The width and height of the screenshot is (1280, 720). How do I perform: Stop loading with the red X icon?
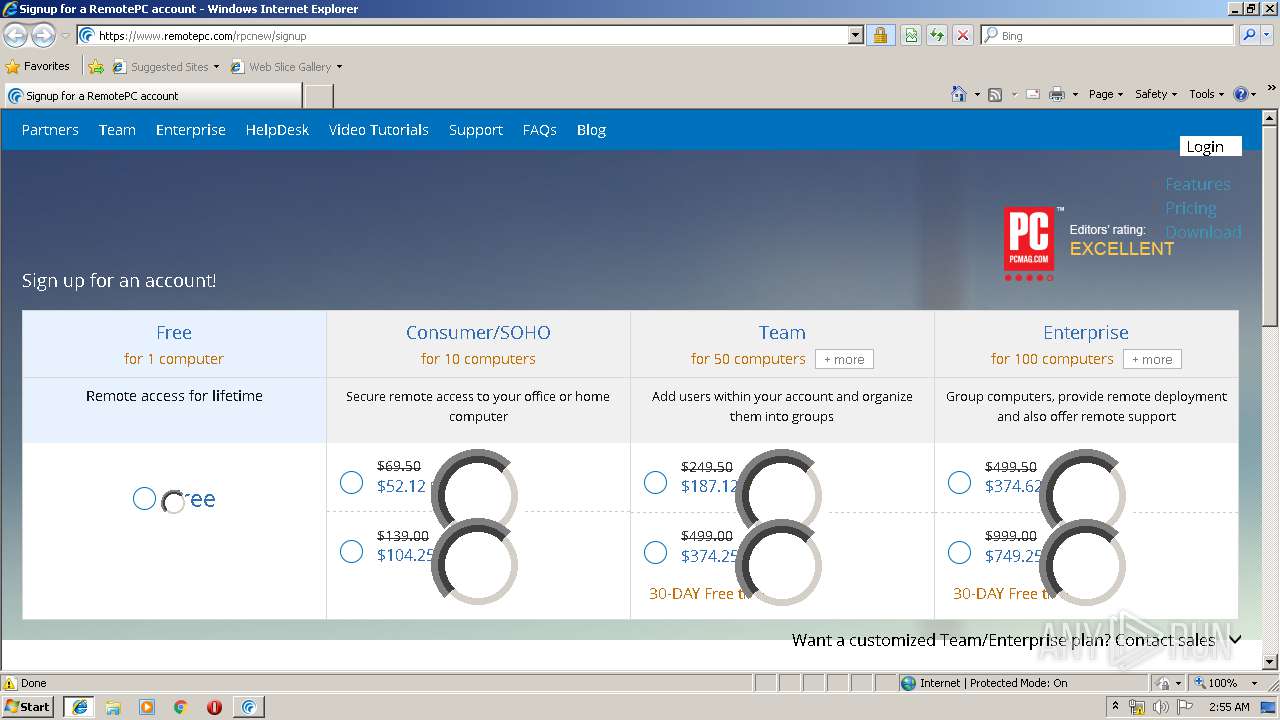pos(963,35)
